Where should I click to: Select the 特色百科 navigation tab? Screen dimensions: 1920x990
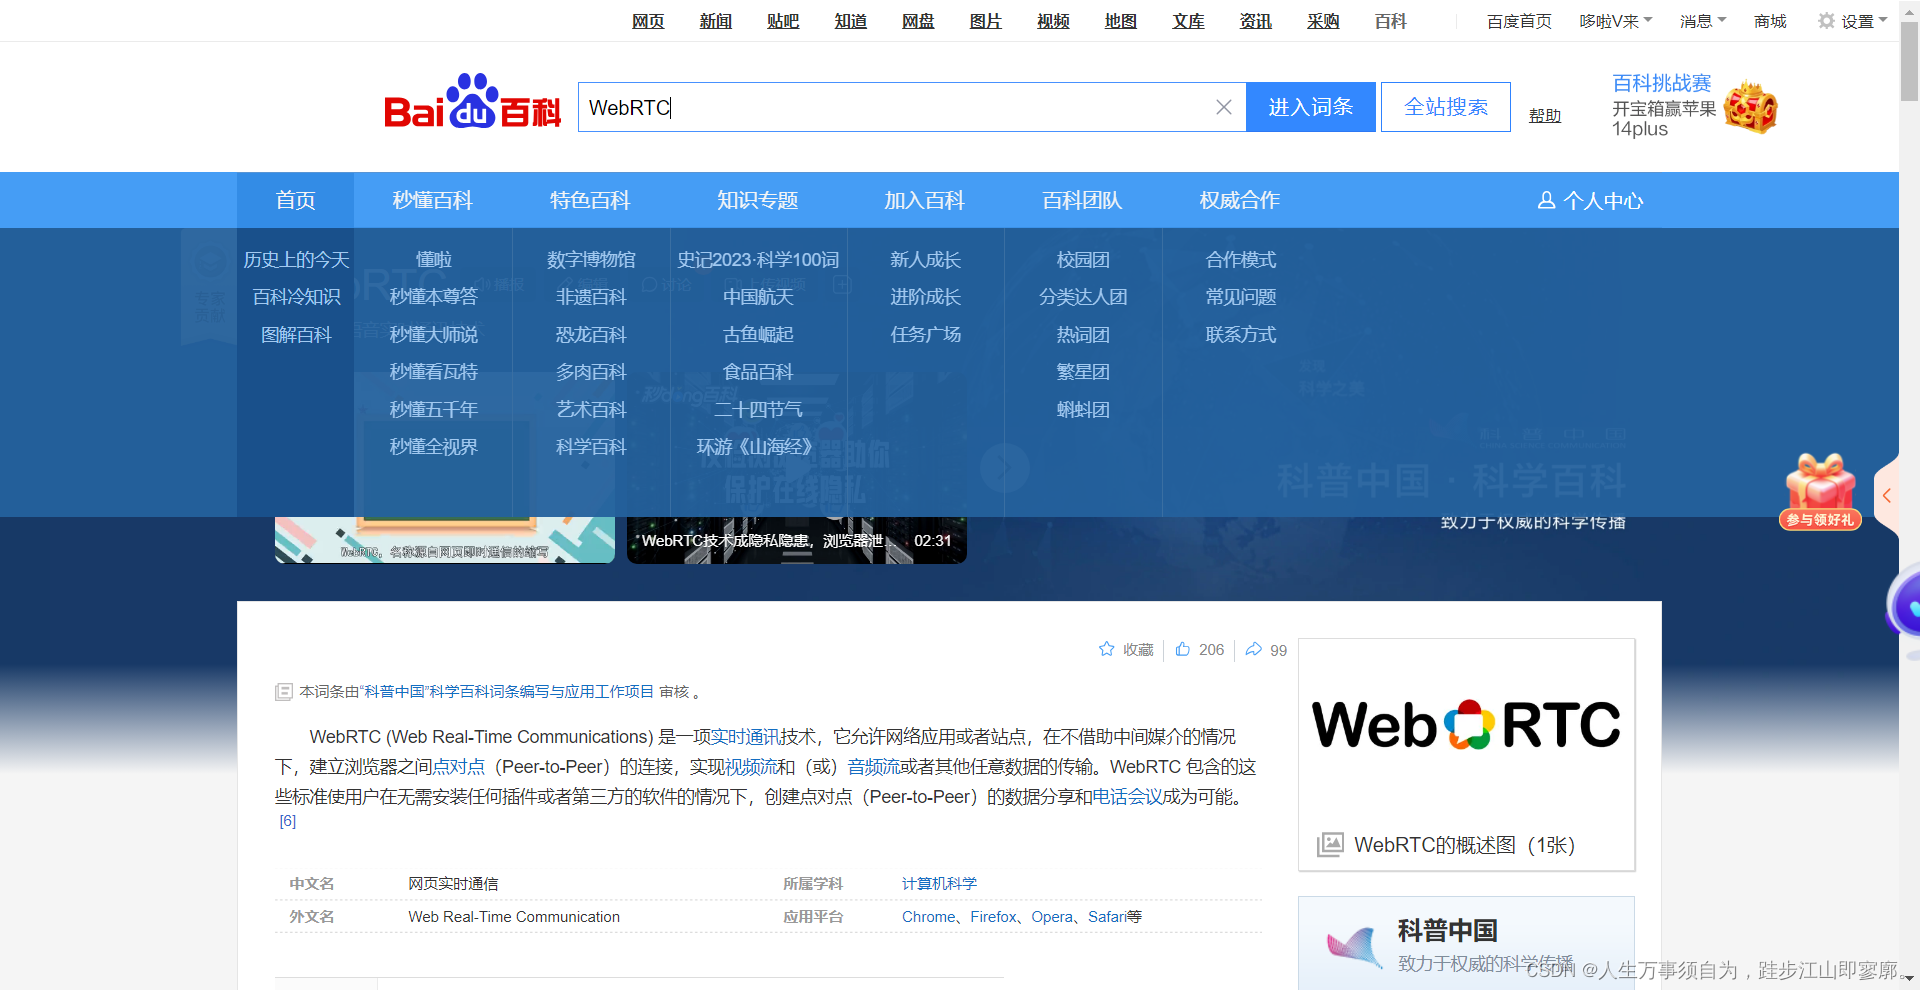tap(590, 200)
